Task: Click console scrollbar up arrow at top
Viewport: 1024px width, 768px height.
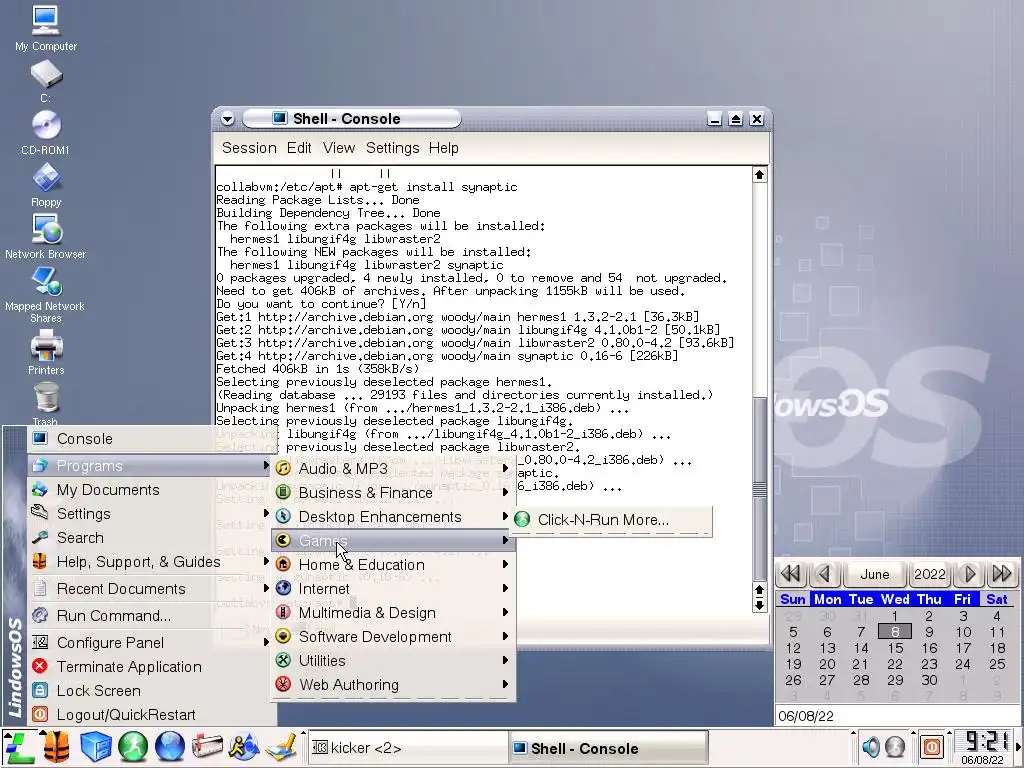Action: click(759, 174)
